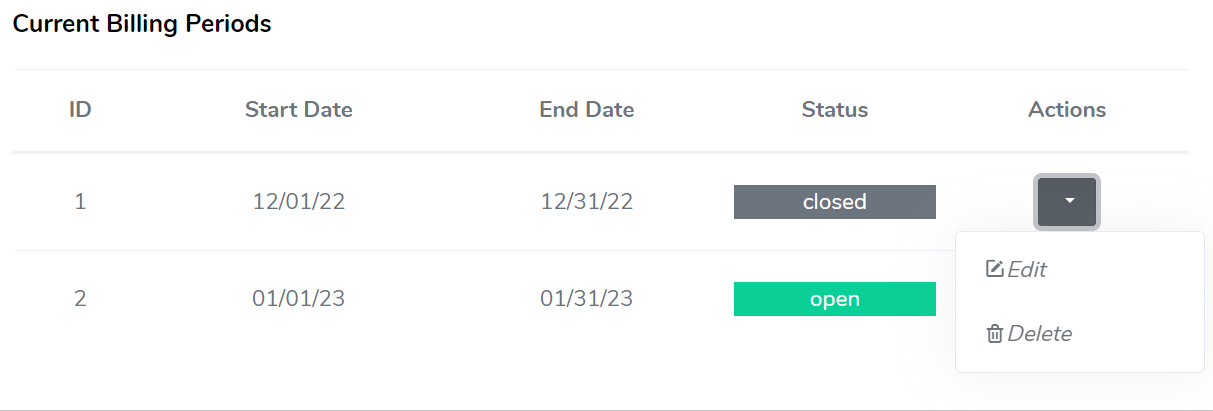Viewport: 1213px width, 411px height.
Task: Click the trash can Delete icon
Action: pyautogui.click(x=994, y=334)
